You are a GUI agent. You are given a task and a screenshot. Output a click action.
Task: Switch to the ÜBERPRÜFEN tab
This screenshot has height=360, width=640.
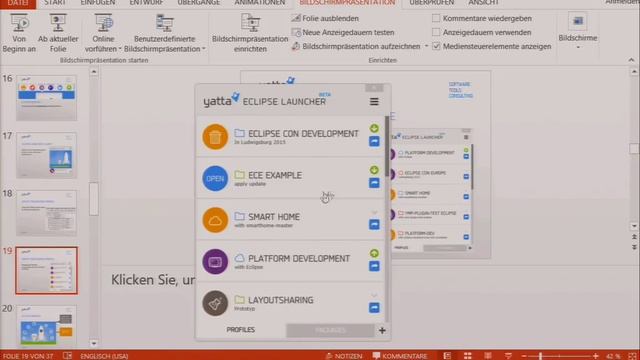[431, 3]
